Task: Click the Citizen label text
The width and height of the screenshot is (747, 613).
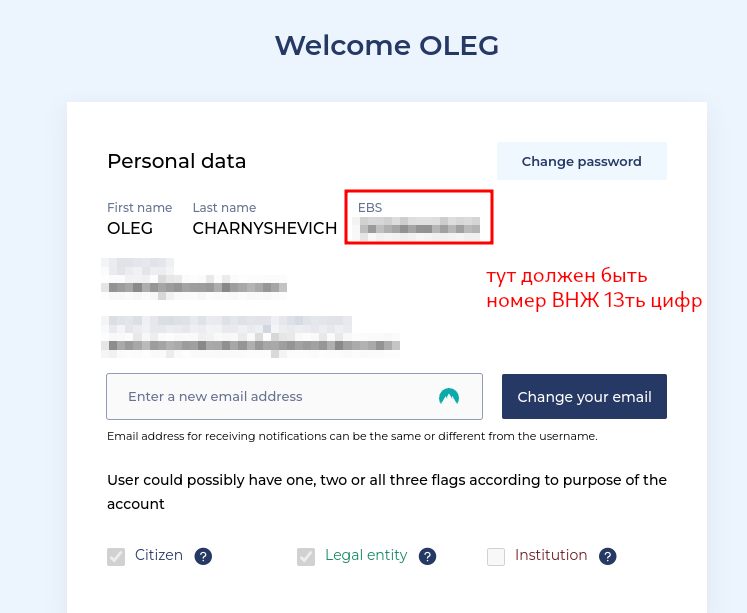Action: pyautogui.click(x=159, y=555)
